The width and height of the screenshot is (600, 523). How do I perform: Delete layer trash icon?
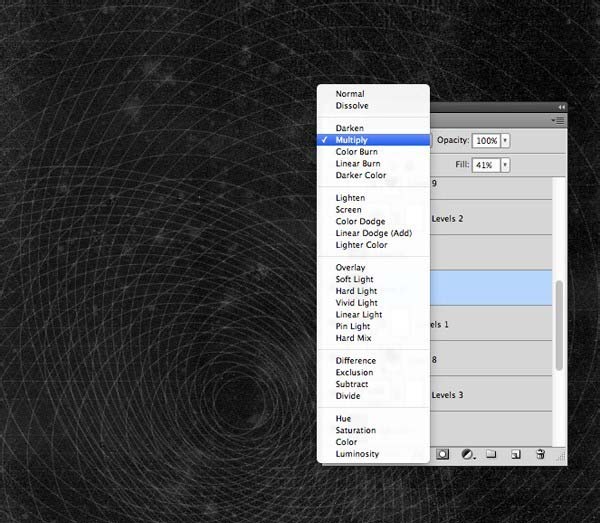(540, 454)
